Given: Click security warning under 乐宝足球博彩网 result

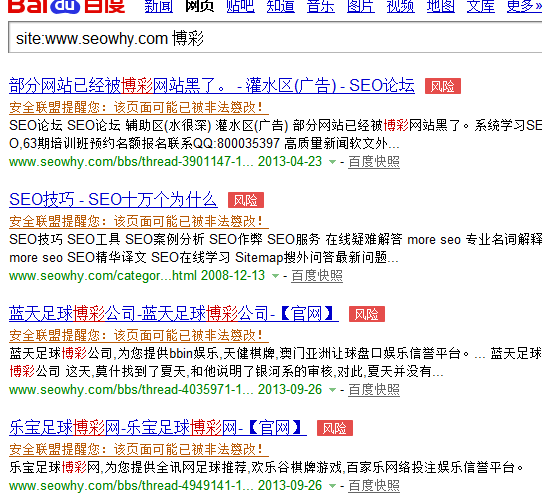Looking at the screenshot, I should point(139,450).
